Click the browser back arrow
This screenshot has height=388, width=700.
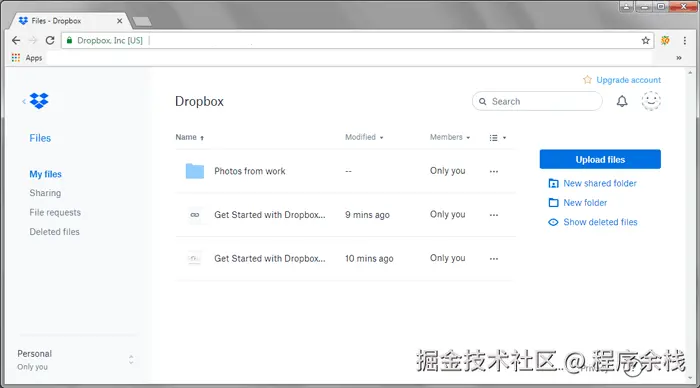pyautogui.click(x=16, y=41)
